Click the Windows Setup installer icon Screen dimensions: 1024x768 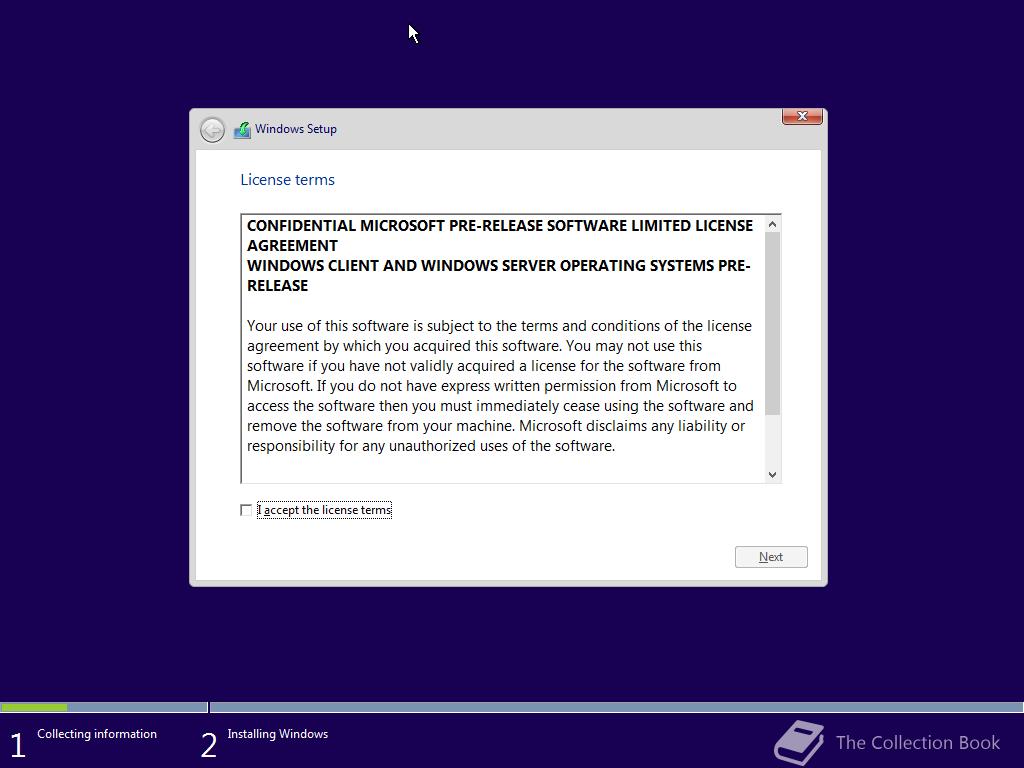[x=242, y=130]
